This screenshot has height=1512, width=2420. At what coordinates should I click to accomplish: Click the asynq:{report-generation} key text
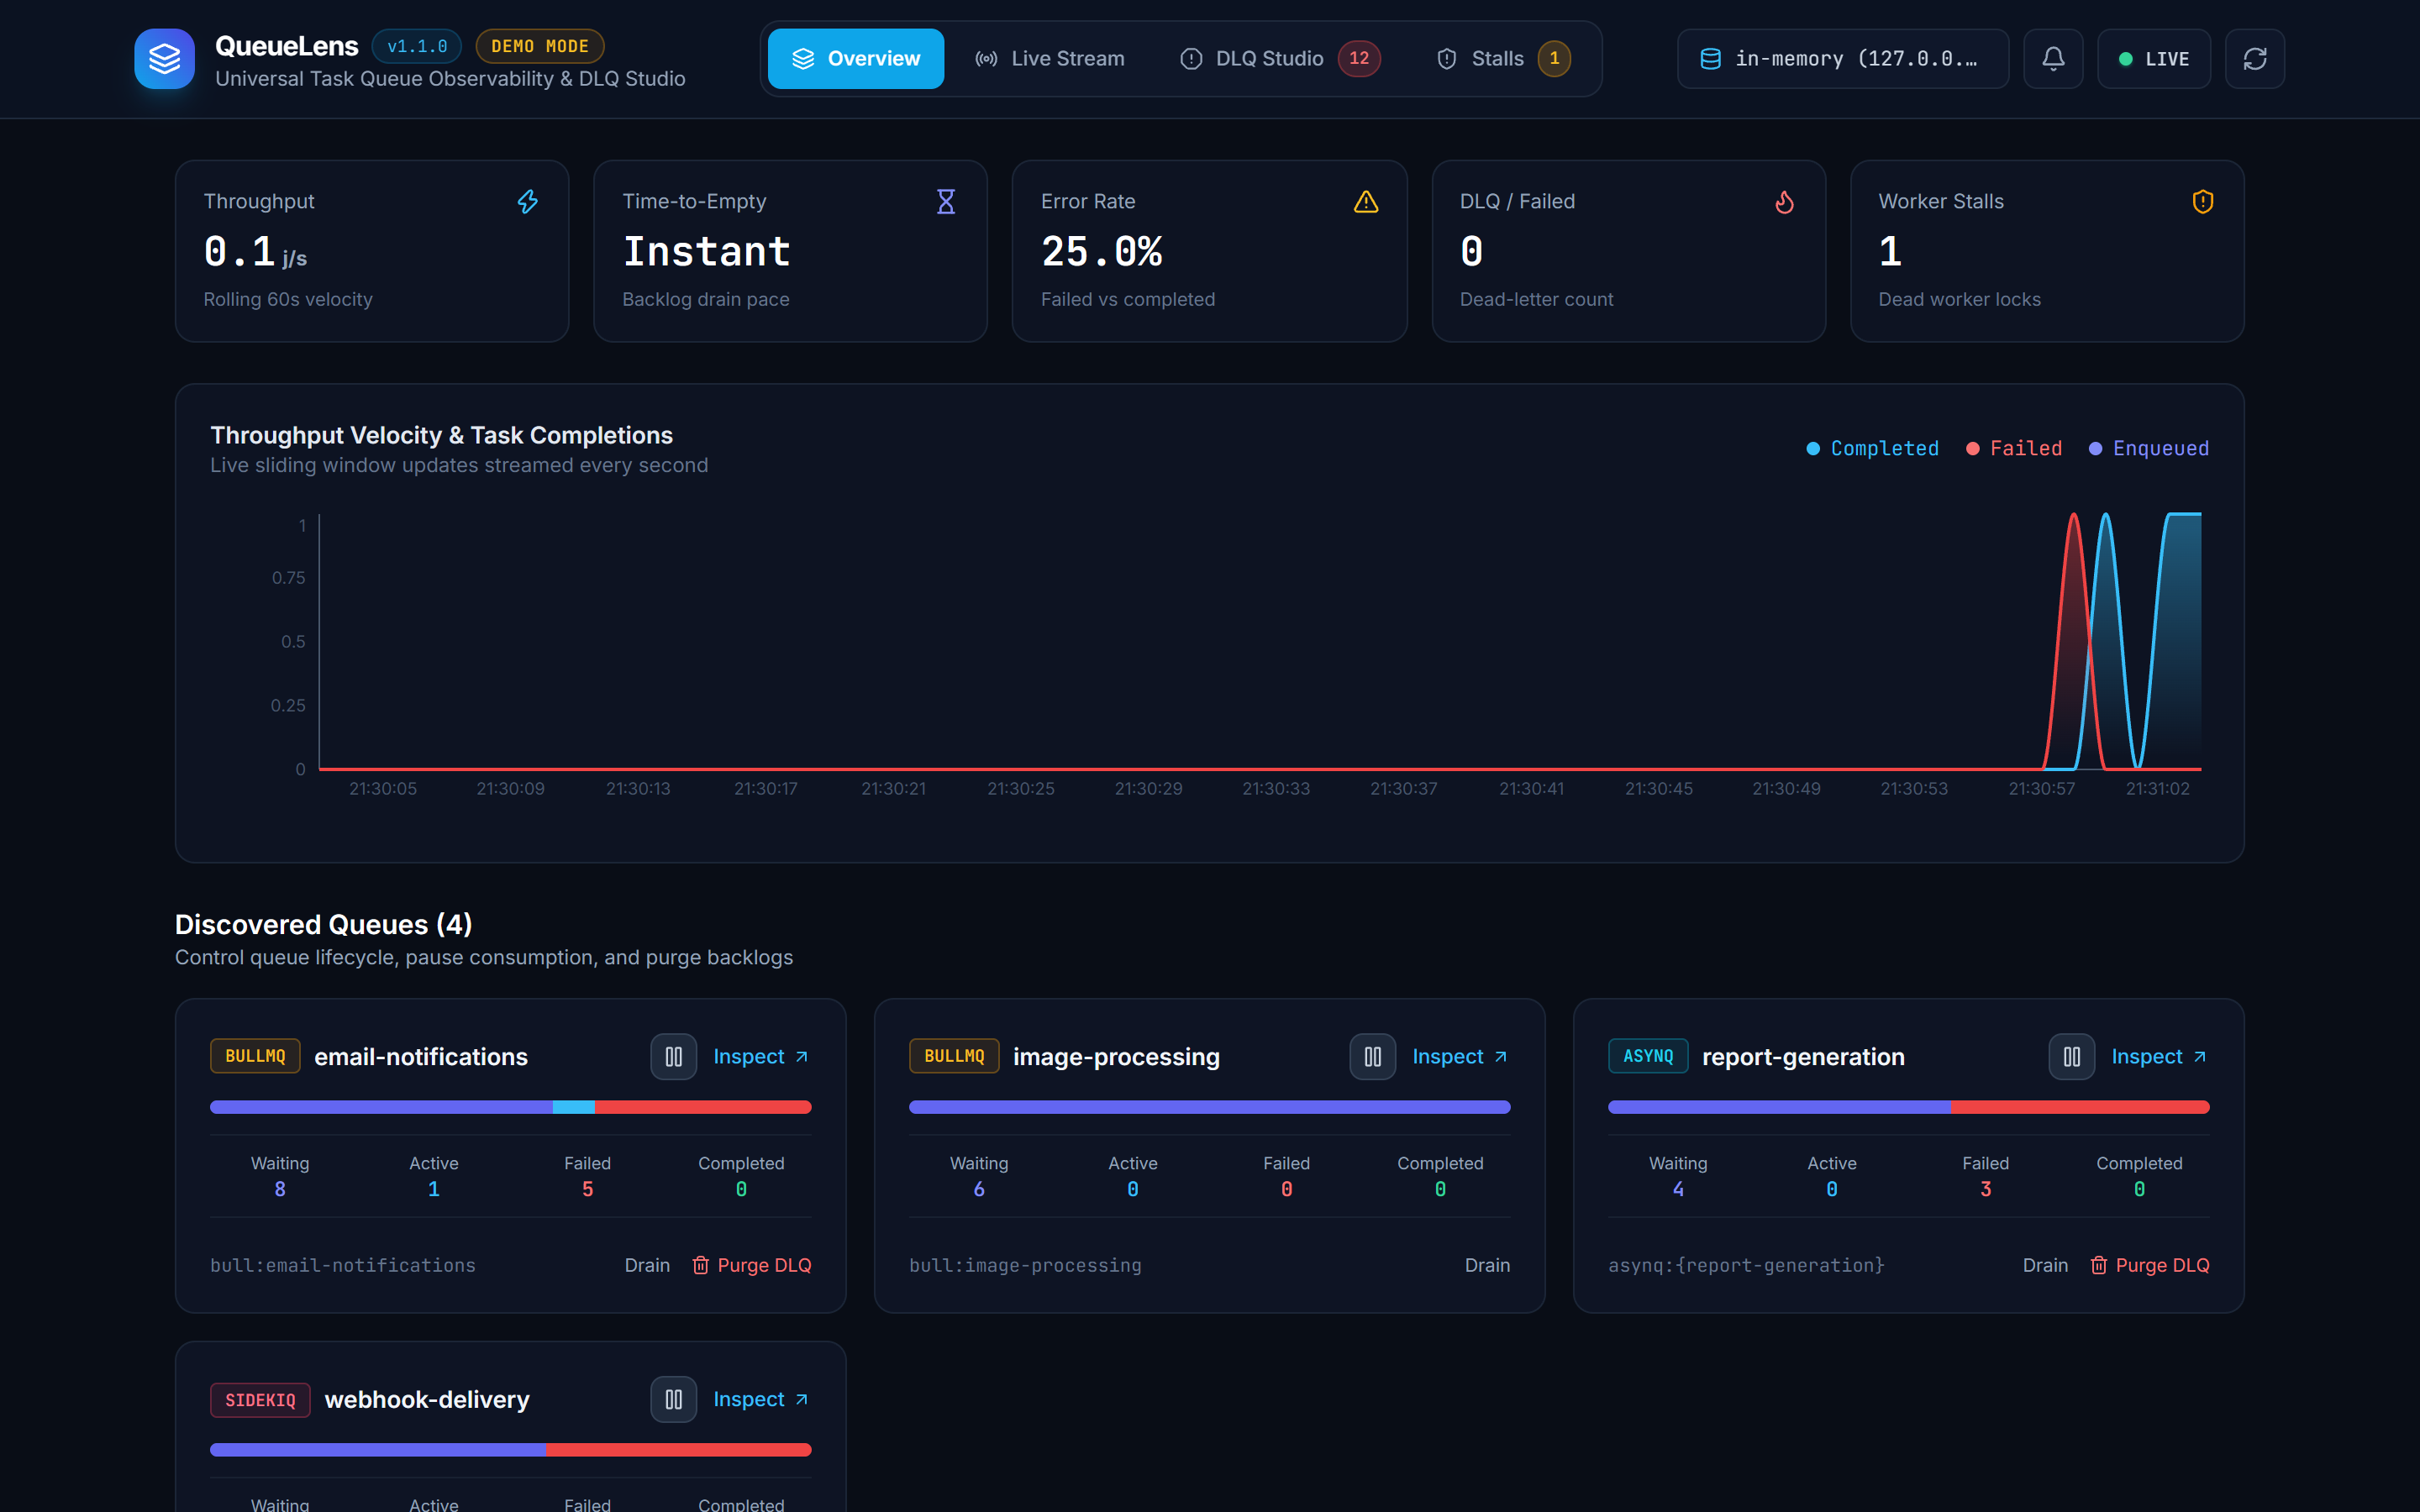[x=1746, y=1266]
